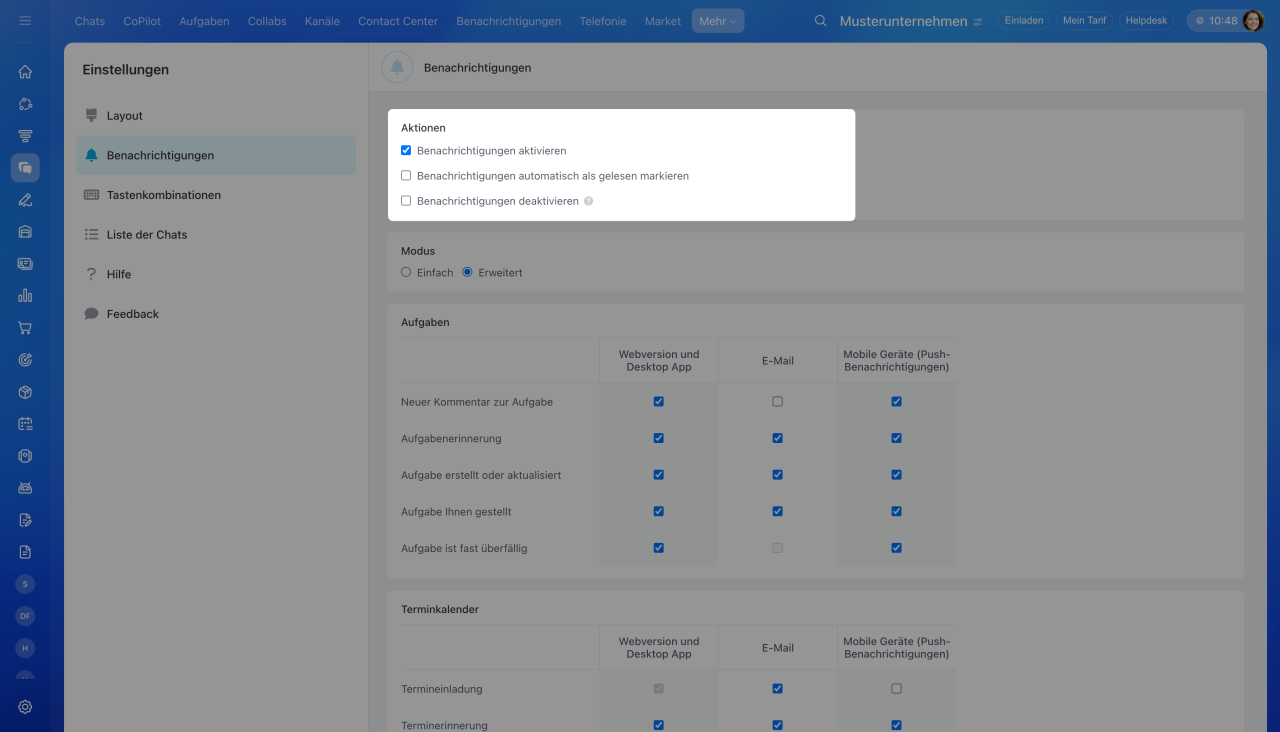This screenshot has height=732, width=1280.
Task: Click the home icon in left sidebar
Action: click(x=25, y=72)
